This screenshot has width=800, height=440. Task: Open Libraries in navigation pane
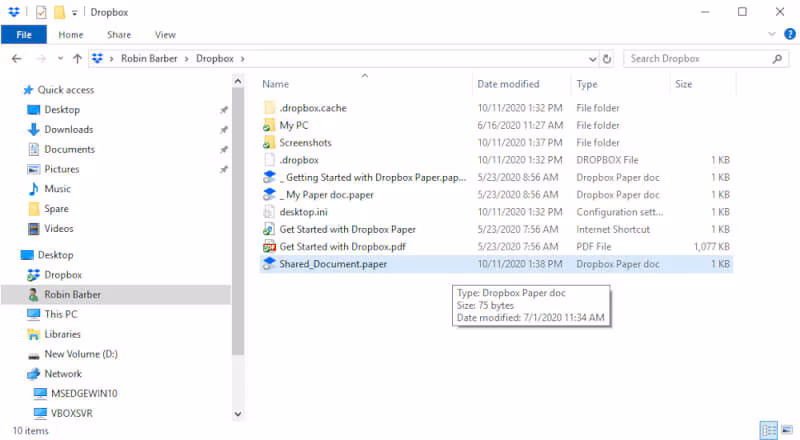click(62, 334)
